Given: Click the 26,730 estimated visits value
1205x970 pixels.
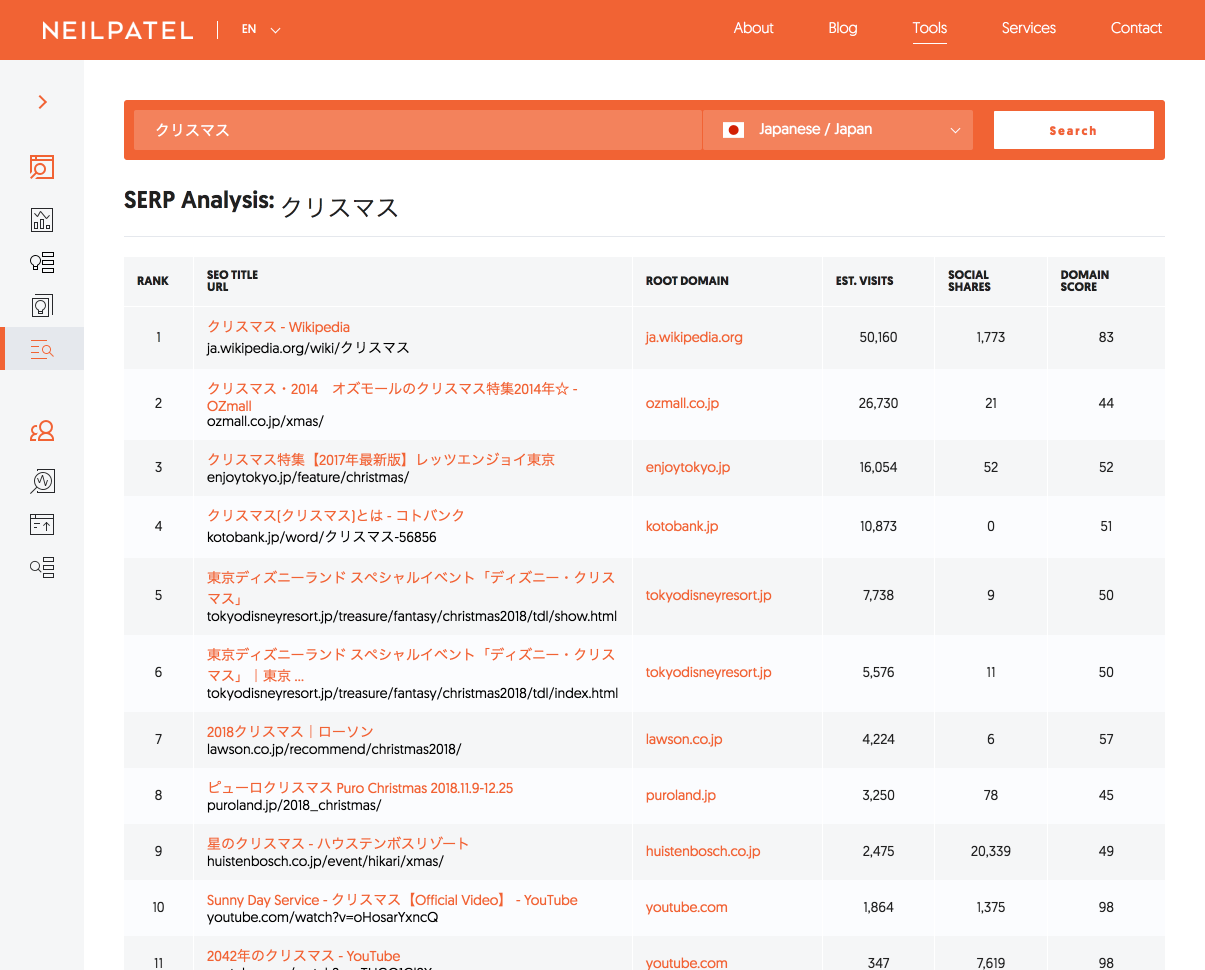Looking at the screenshot, I should tap(878, 403).
